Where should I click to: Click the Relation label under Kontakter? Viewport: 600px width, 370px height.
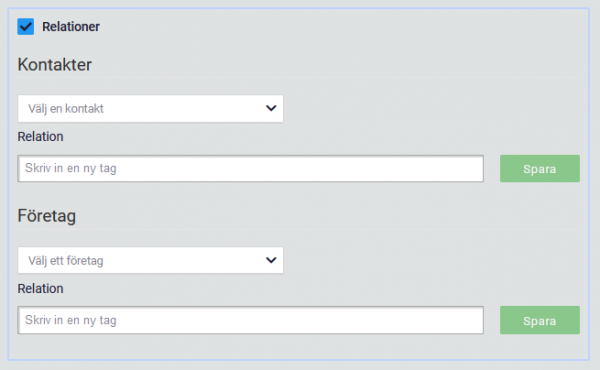(41, 137)
